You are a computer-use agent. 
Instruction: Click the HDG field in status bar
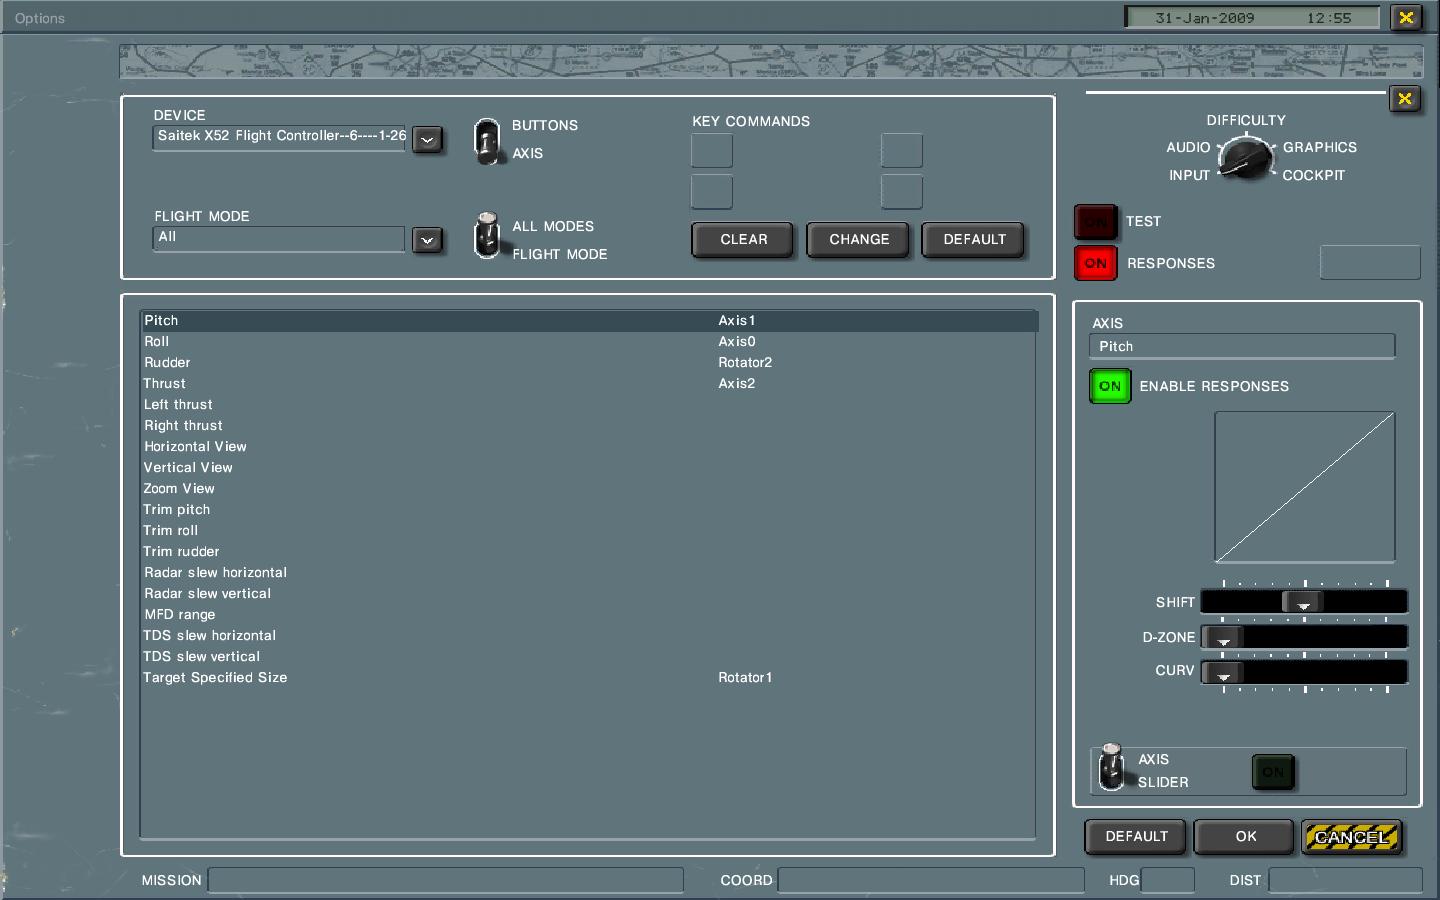pos(1167,880)
